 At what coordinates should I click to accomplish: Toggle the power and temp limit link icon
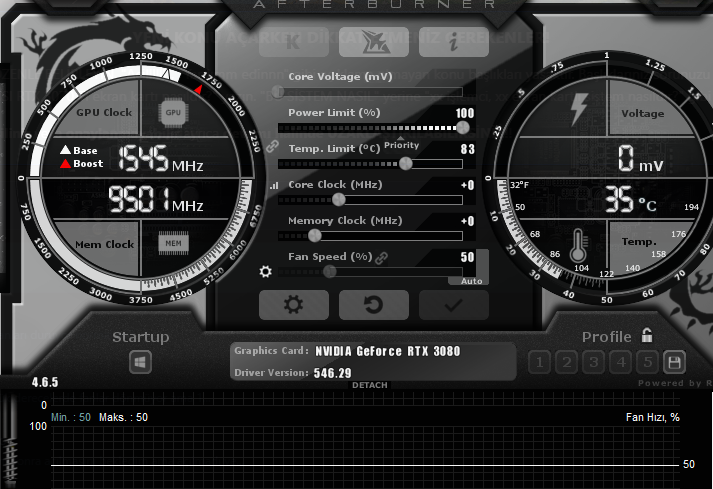[272, 146]
